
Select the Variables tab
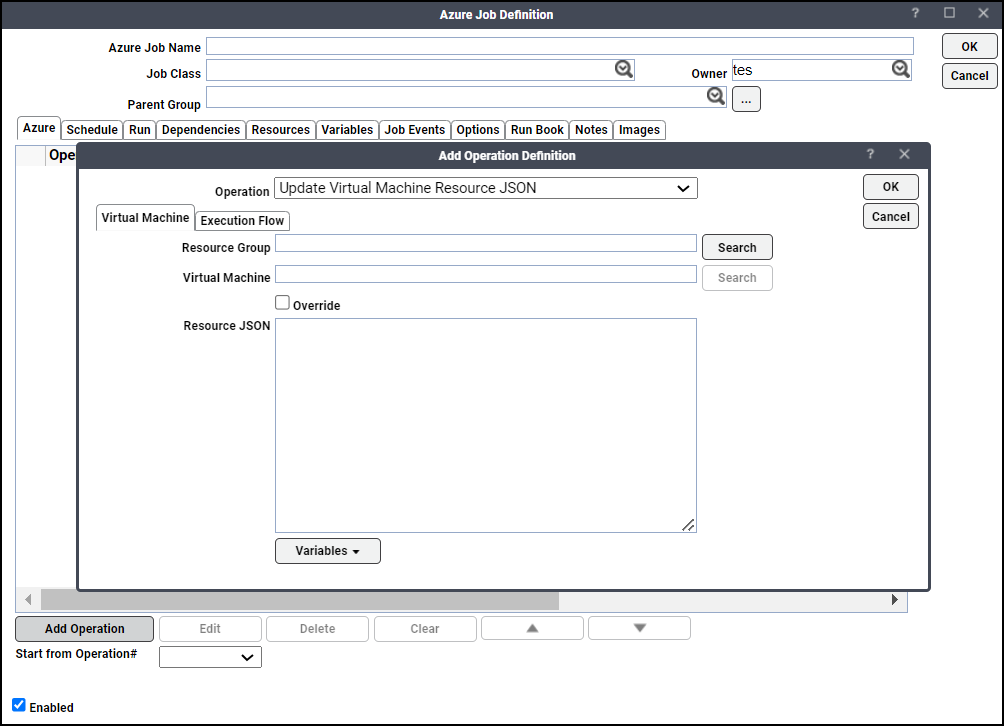click(347, 130)
